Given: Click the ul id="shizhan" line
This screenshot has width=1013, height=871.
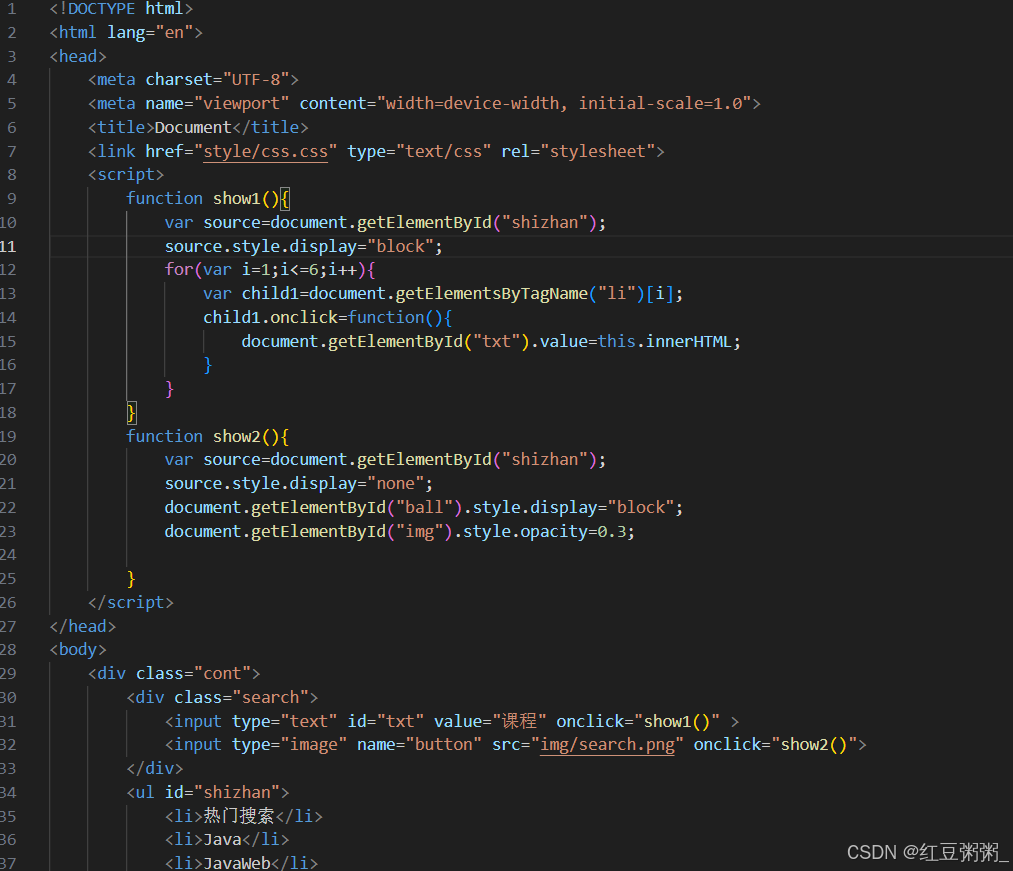Looking at the screenshot, I should (x=207, y=792).
